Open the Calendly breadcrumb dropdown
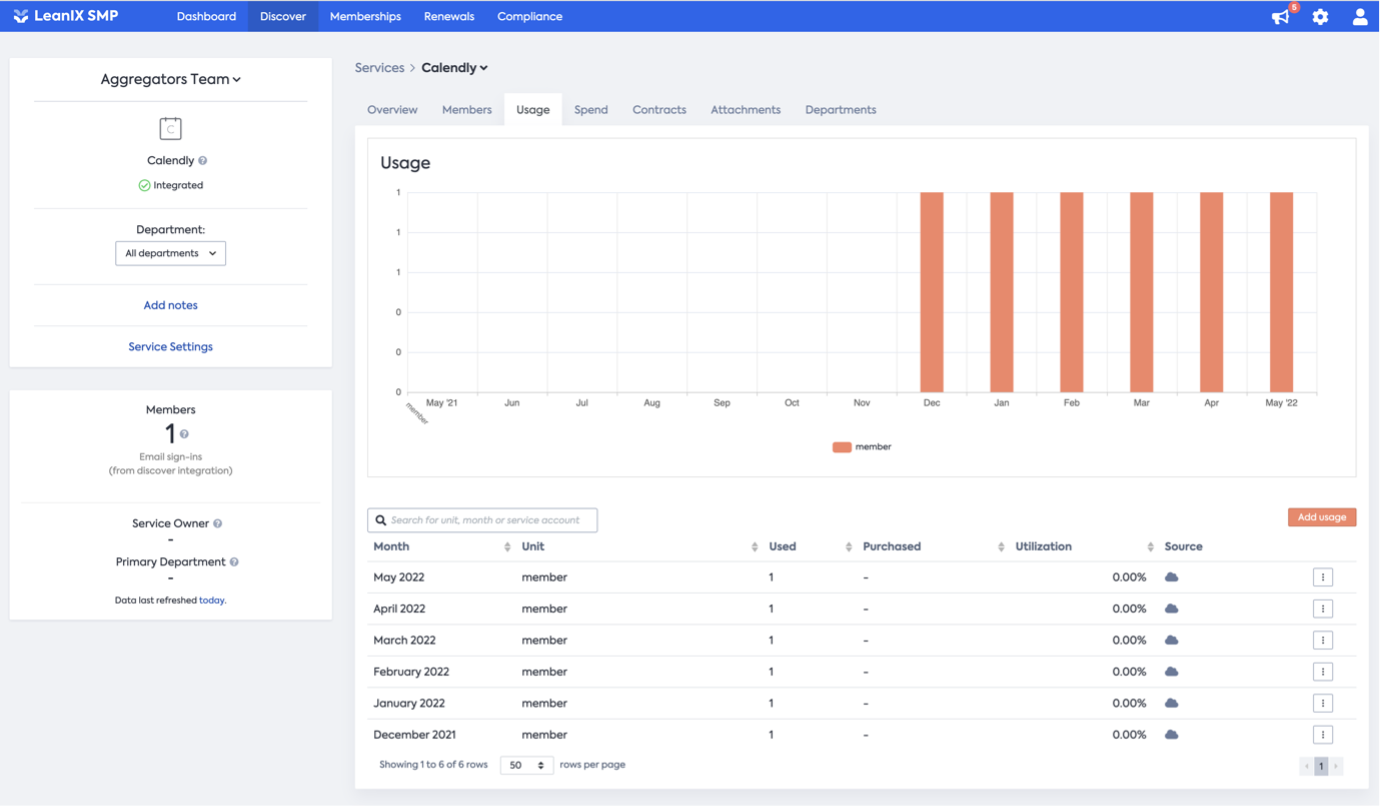This screenshot has height=809, width=1384. coord(457,68)
